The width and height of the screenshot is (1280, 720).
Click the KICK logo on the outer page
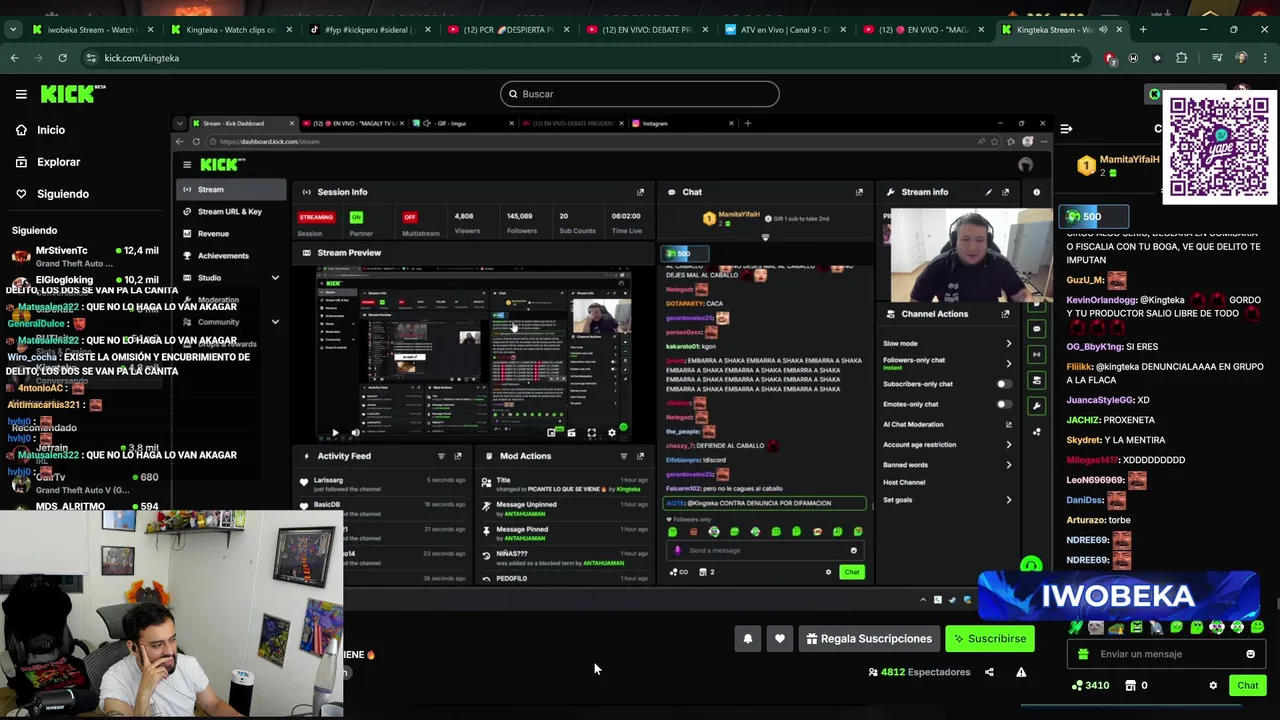point(73,94)
